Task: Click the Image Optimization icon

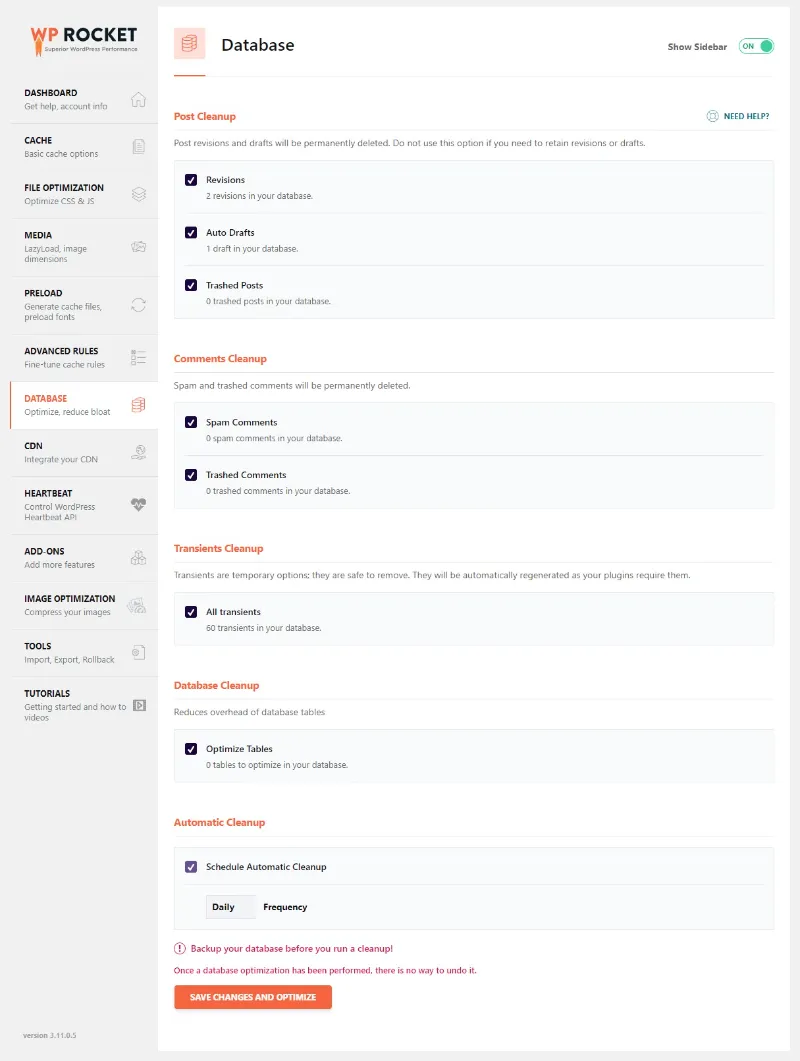Action: (139, 605)
